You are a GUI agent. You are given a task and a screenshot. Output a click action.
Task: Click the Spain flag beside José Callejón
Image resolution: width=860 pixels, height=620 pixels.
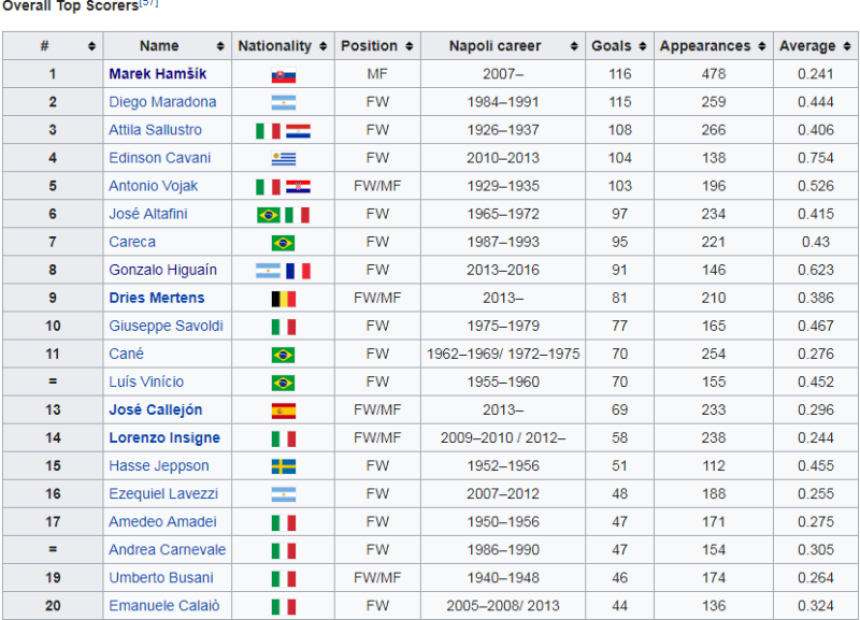(x=283, y=411)
